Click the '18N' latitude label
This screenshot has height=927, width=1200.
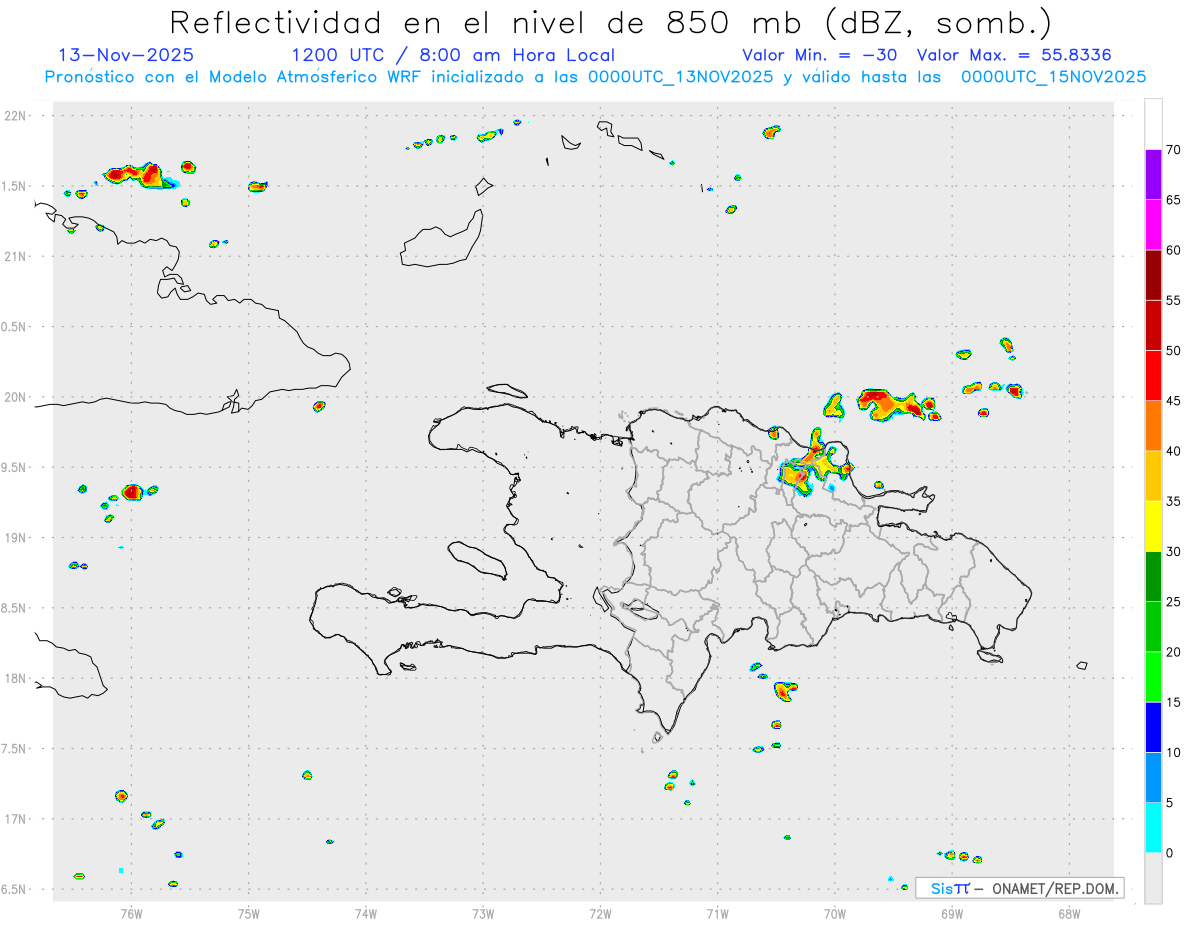point(16,678)
